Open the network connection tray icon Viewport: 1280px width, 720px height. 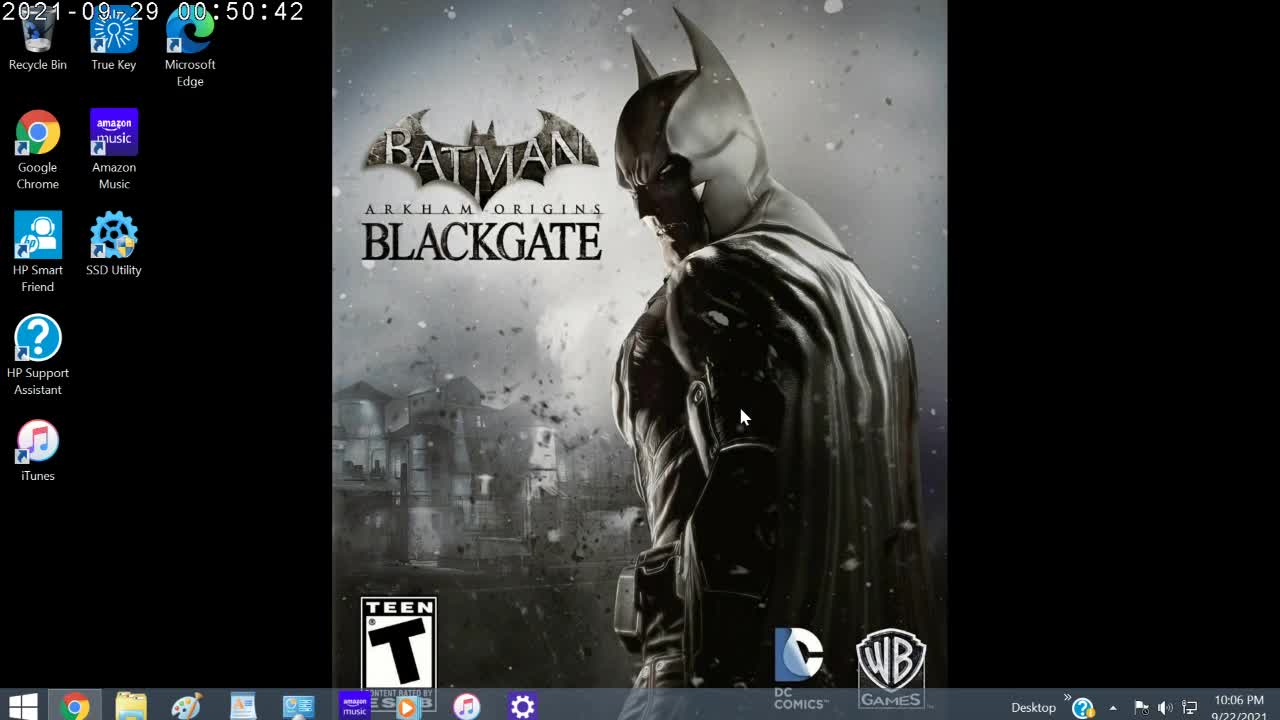click(x=1190, y=708)
